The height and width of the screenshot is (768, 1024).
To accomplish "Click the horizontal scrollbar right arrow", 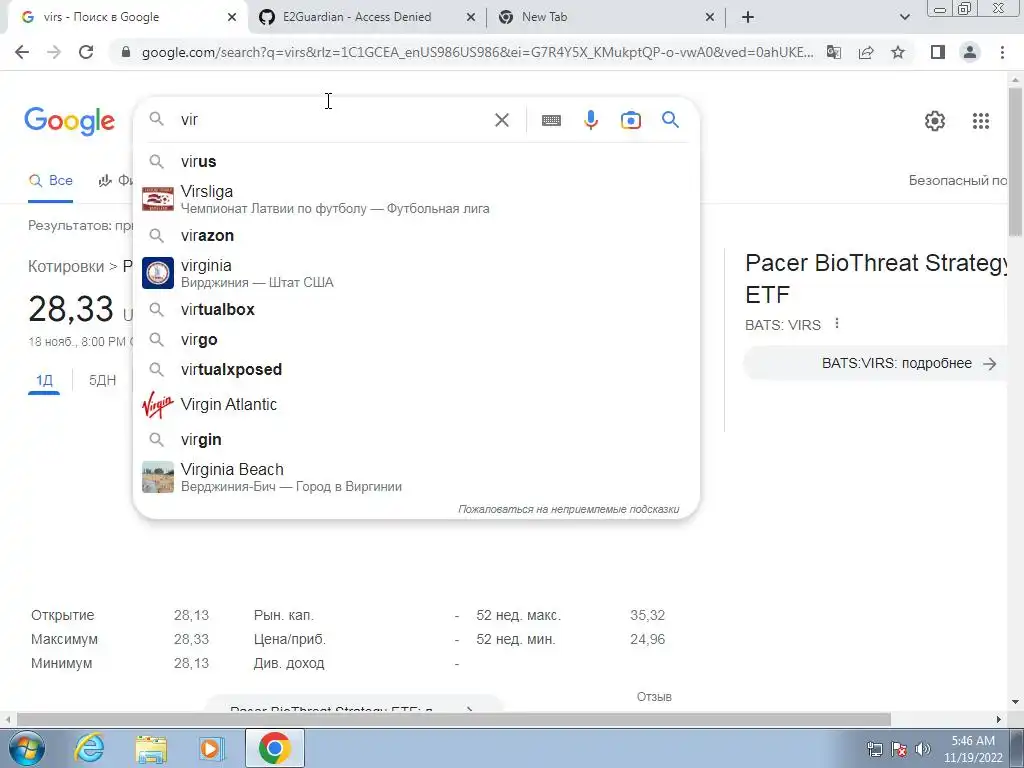I will 999,720.
